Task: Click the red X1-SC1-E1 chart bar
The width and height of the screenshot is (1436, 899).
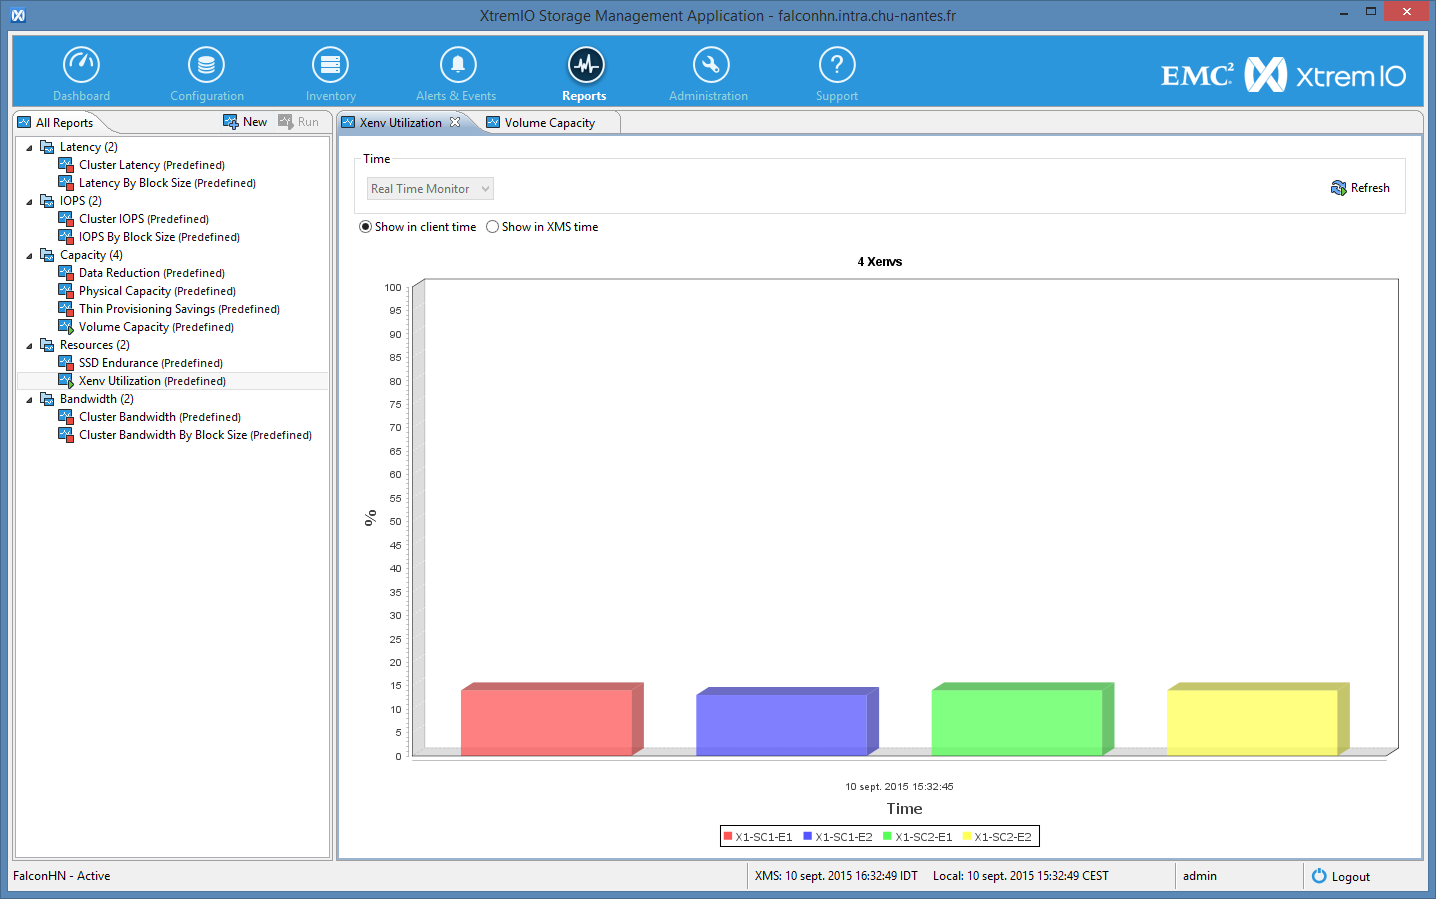Action: pos(552,720)
